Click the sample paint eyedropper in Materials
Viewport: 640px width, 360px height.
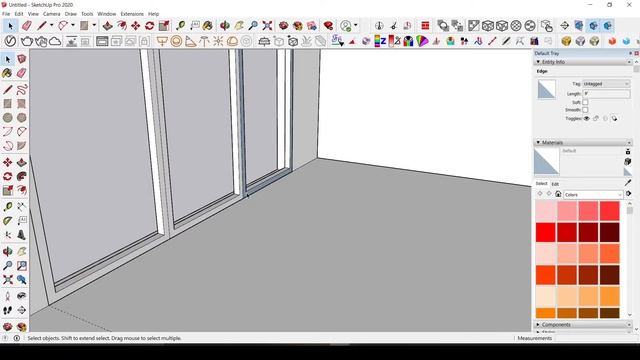(x=628, y=182)
